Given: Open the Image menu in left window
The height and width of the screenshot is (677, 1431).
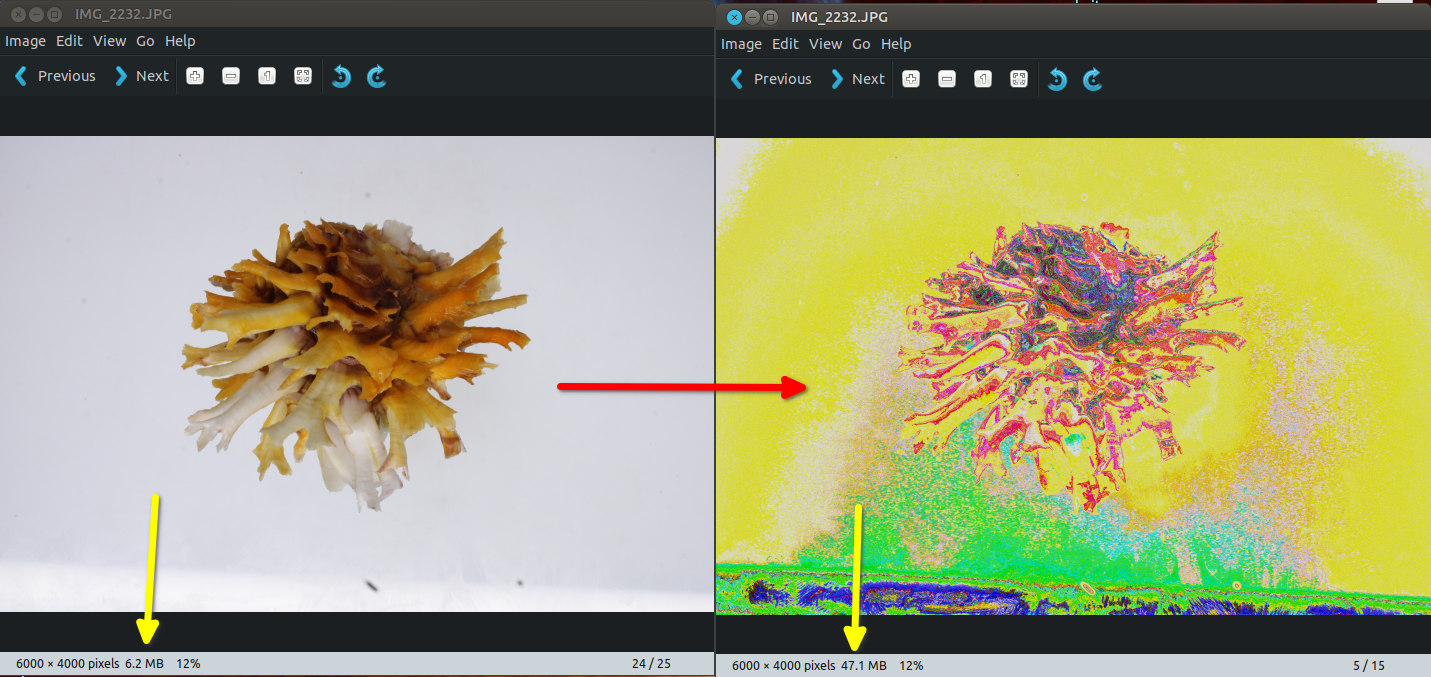Looking at the screenshot, I should pyautogui.click(x=25, y=41).
